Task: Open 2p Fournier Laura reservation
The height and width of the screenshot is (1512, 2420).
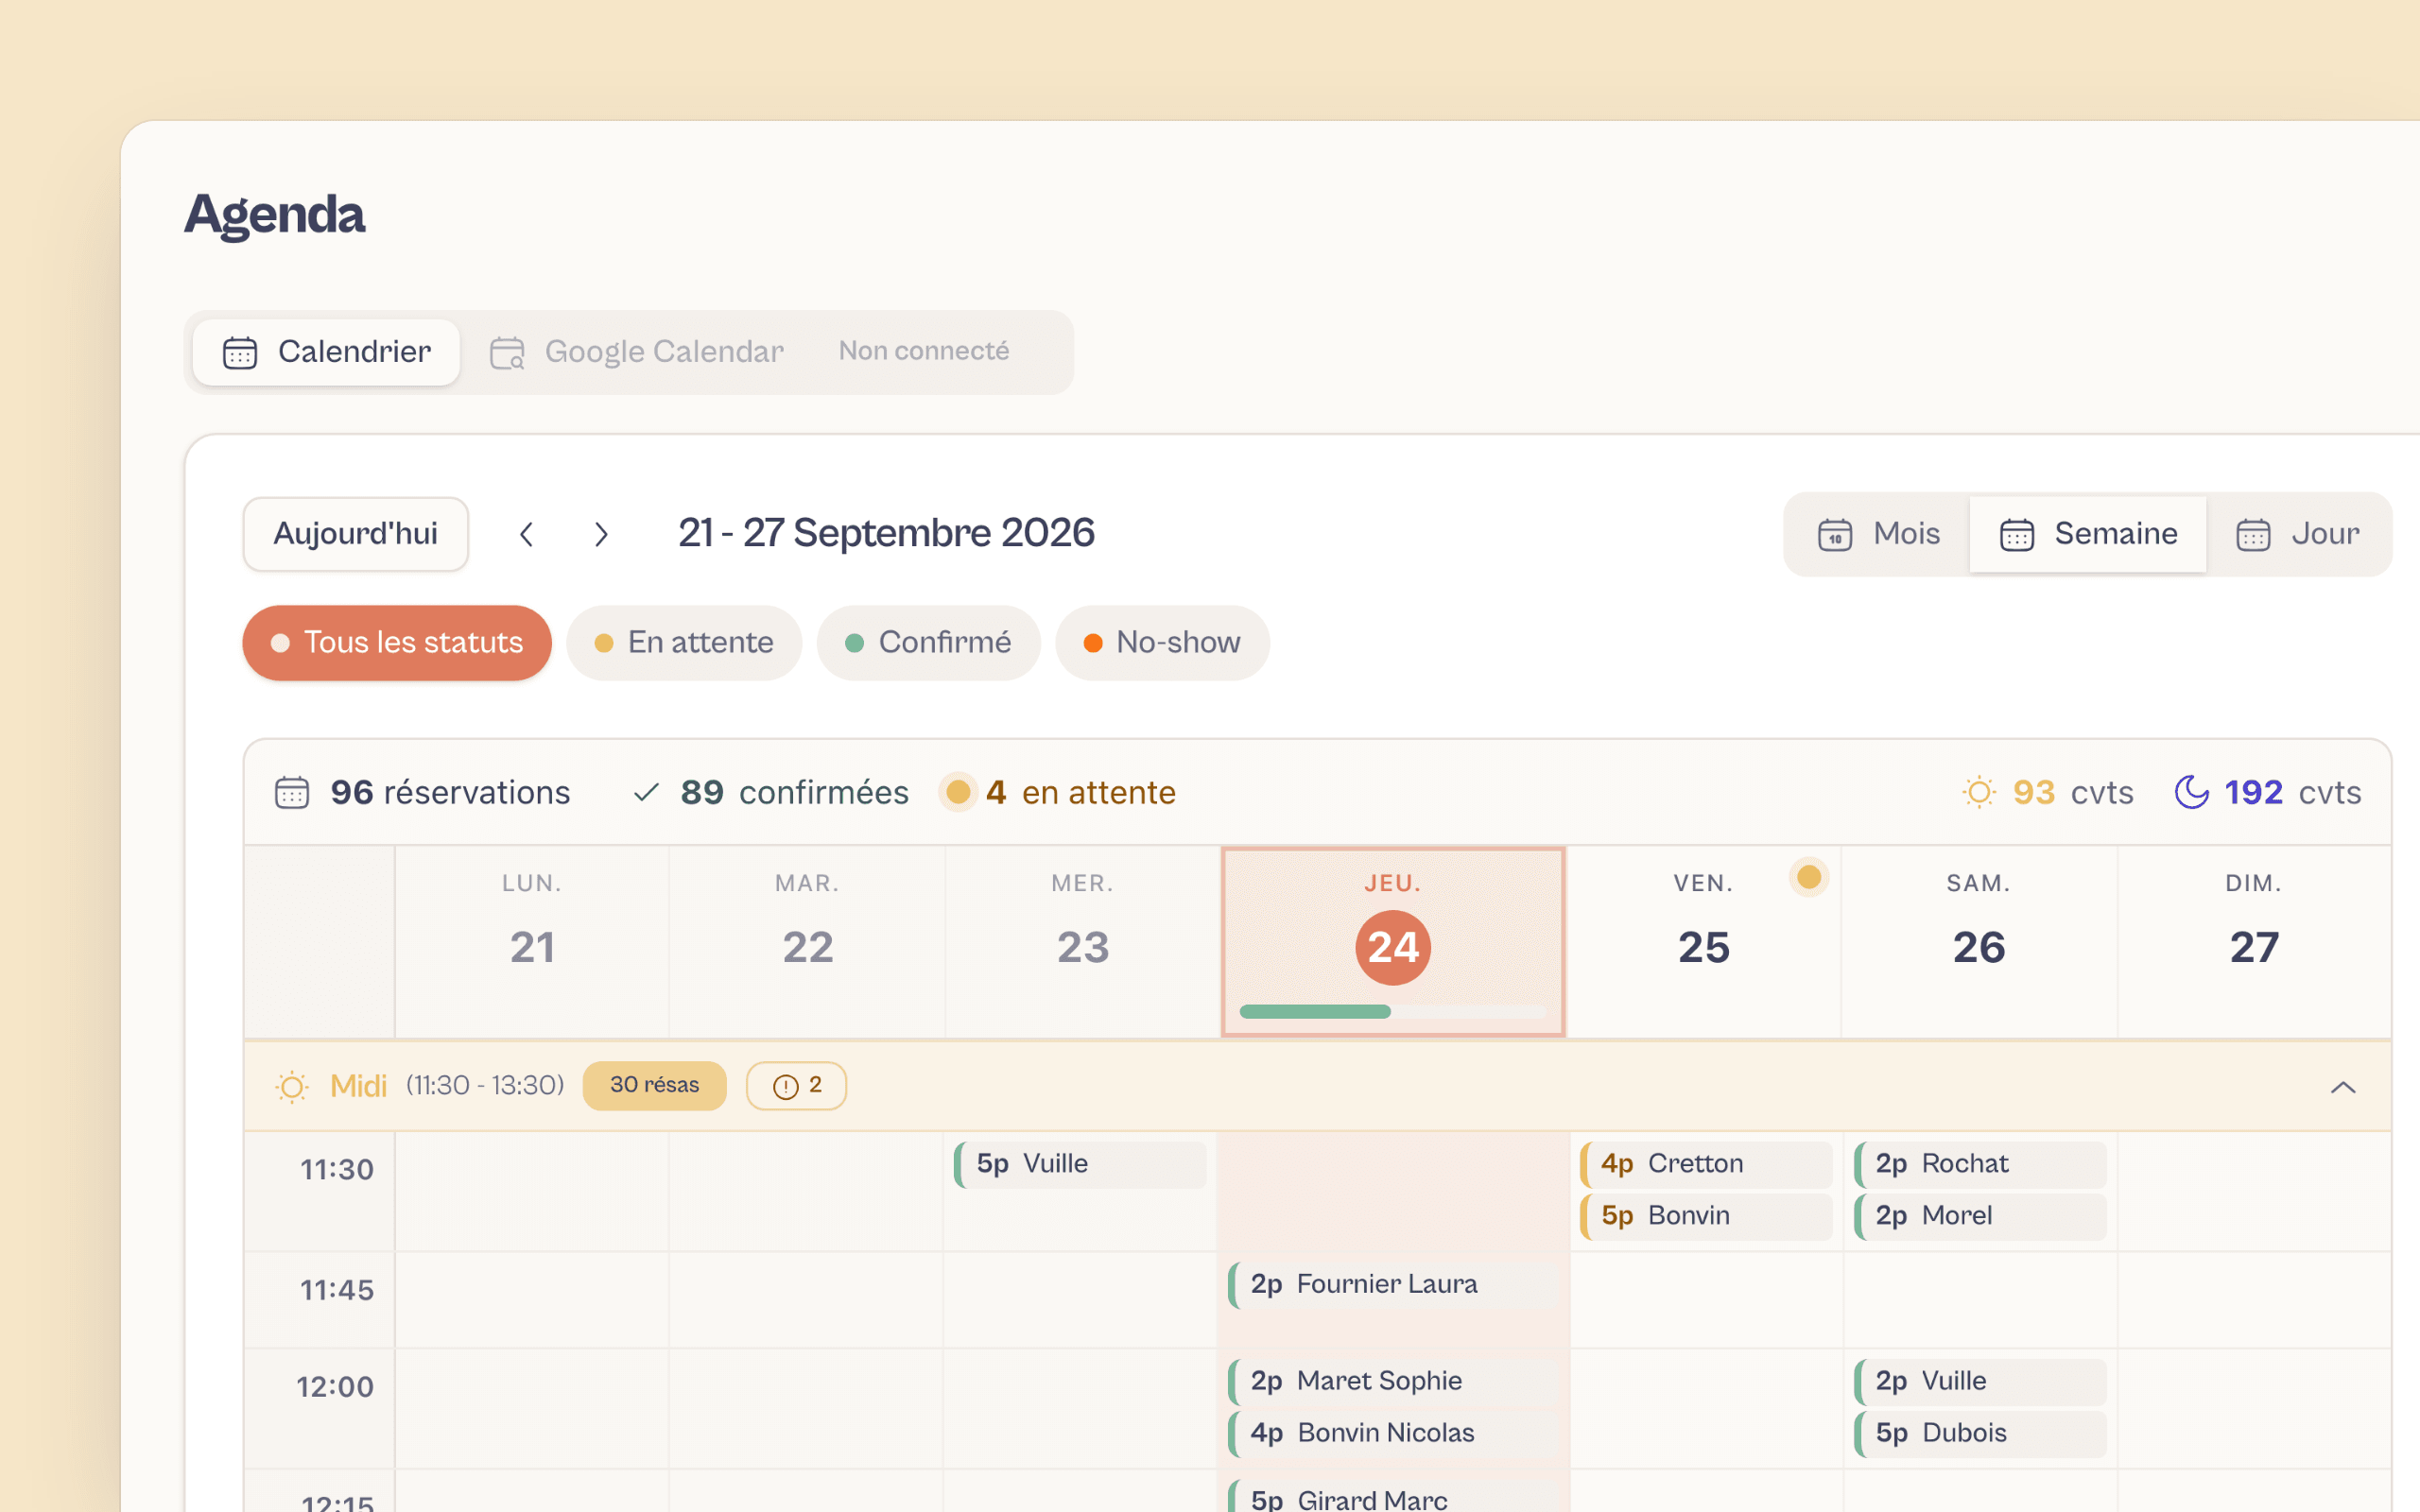Action: point(1393,1285)
